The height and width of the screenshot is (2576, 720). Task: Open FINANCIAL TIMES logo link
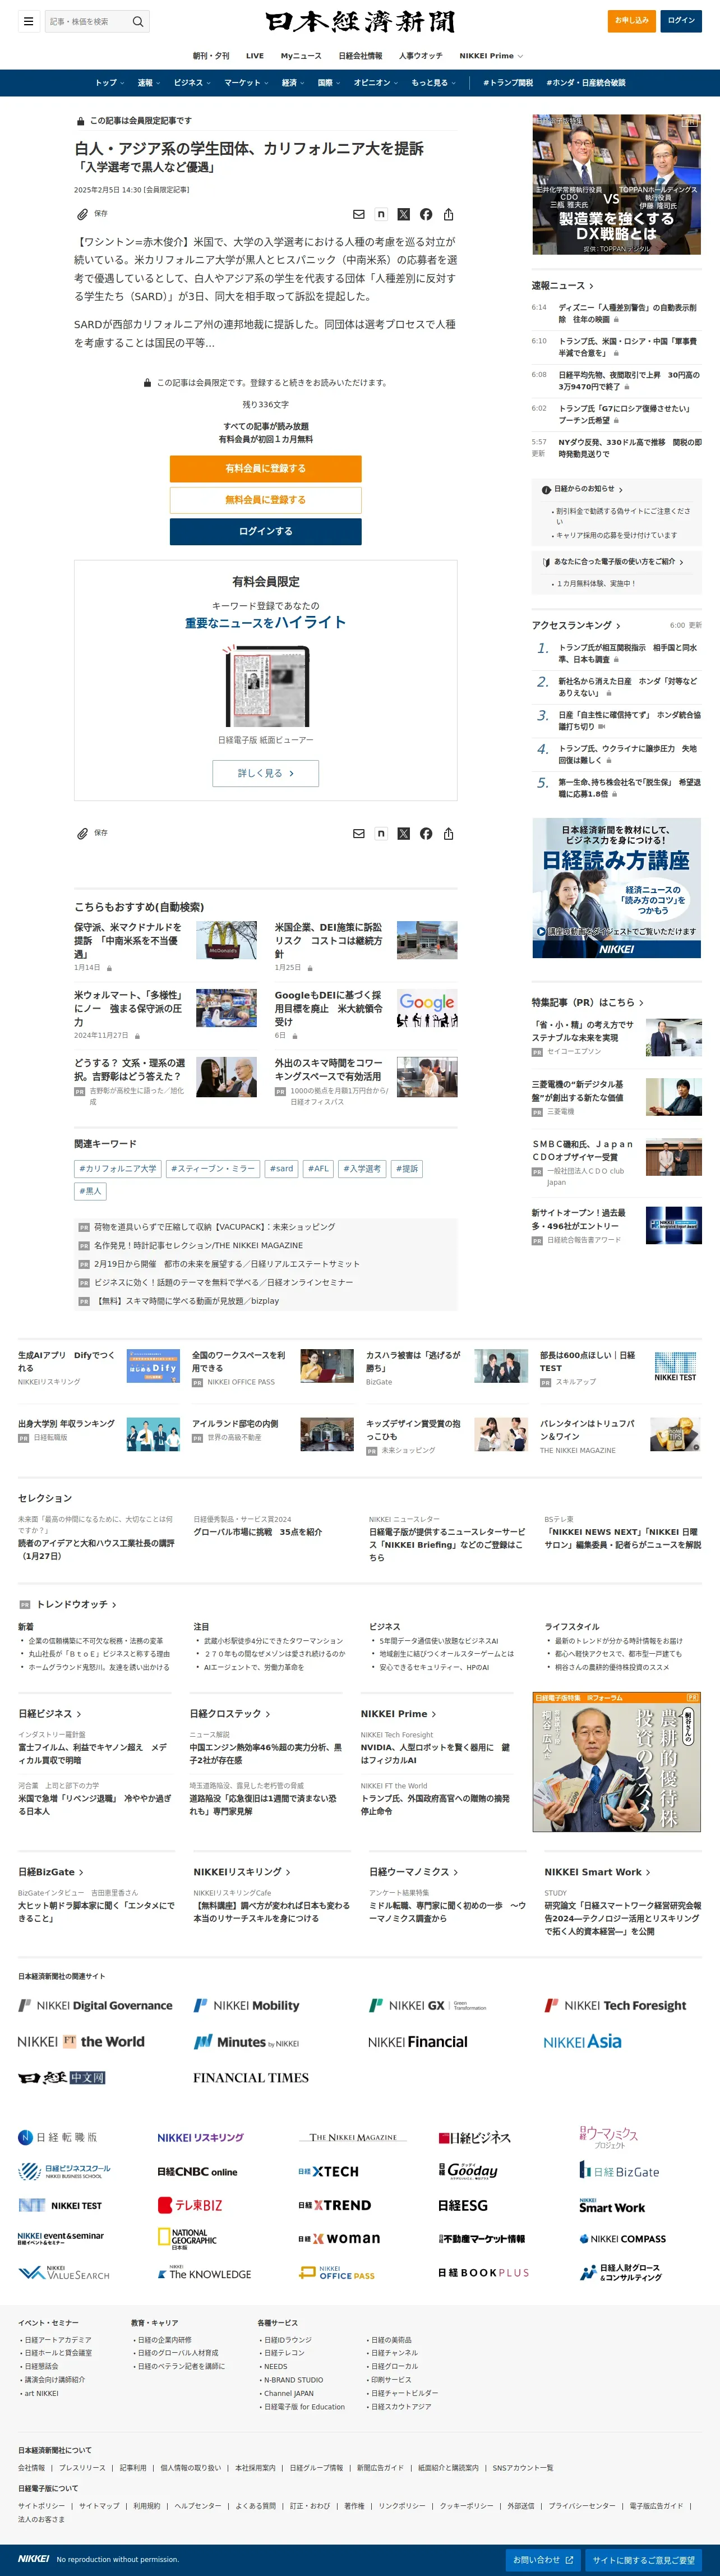click(x=251, y=2077)
